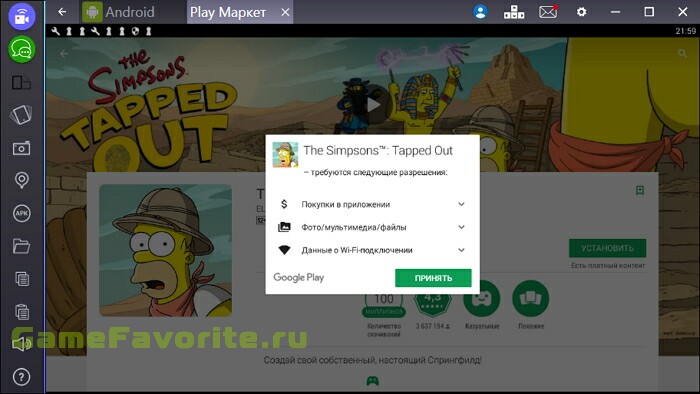Bookmark app to wishlist icon

coord(640,191)
